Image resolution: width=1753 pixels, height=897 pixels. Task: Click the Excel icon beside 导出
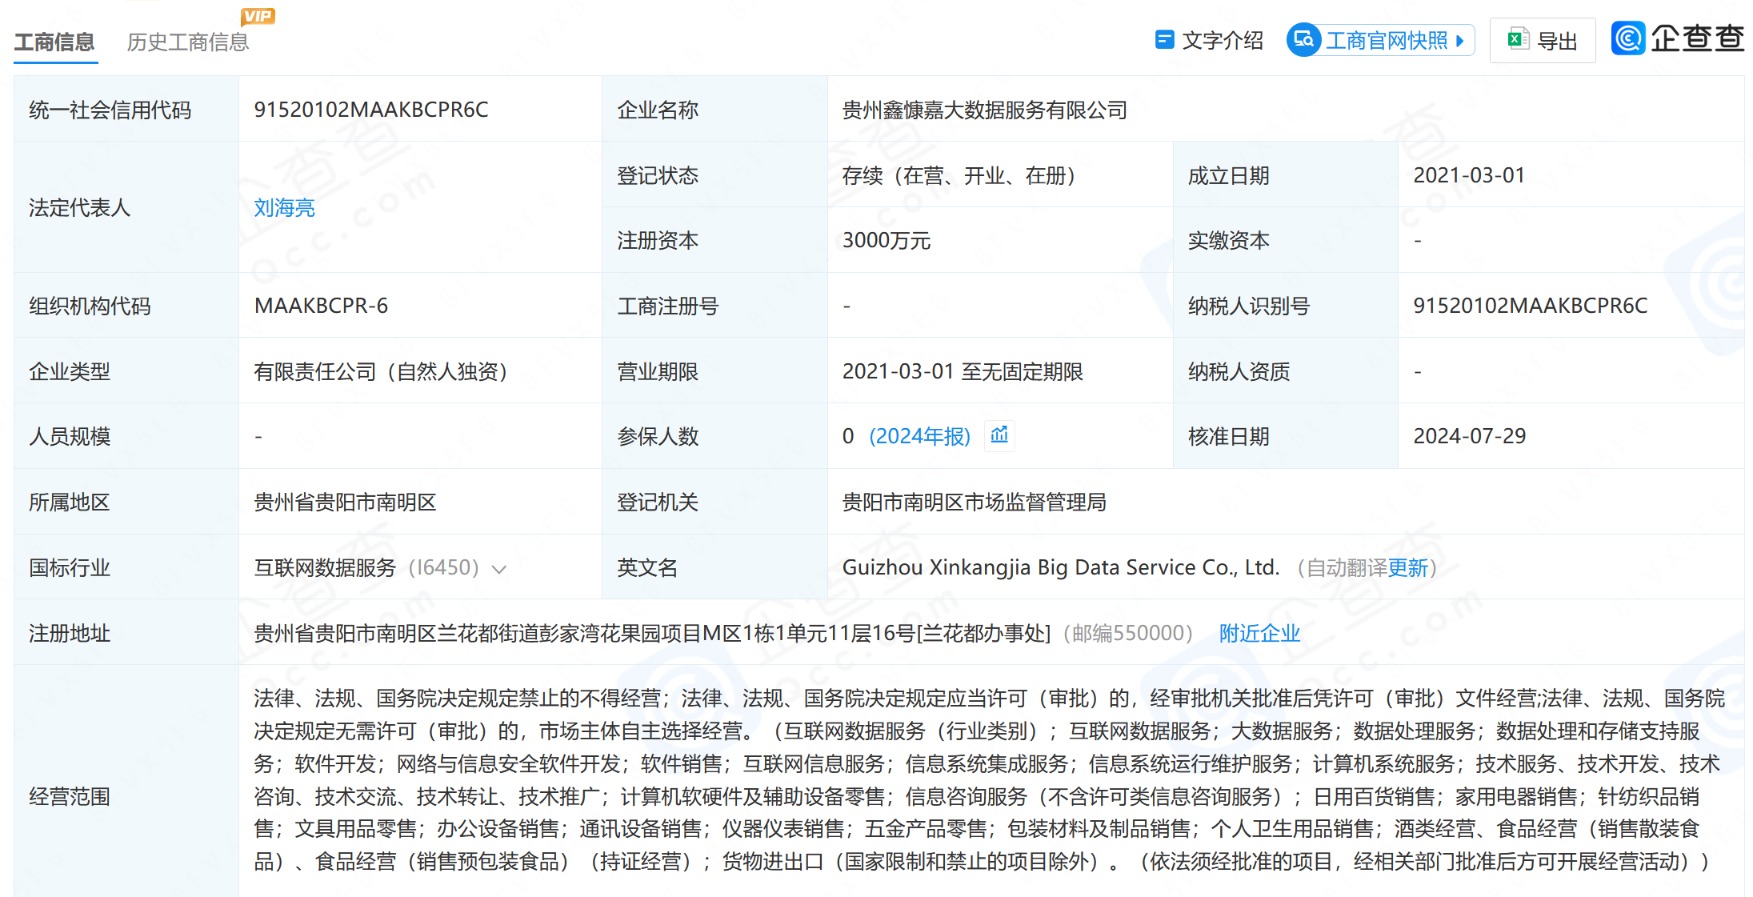(1518, 39)
